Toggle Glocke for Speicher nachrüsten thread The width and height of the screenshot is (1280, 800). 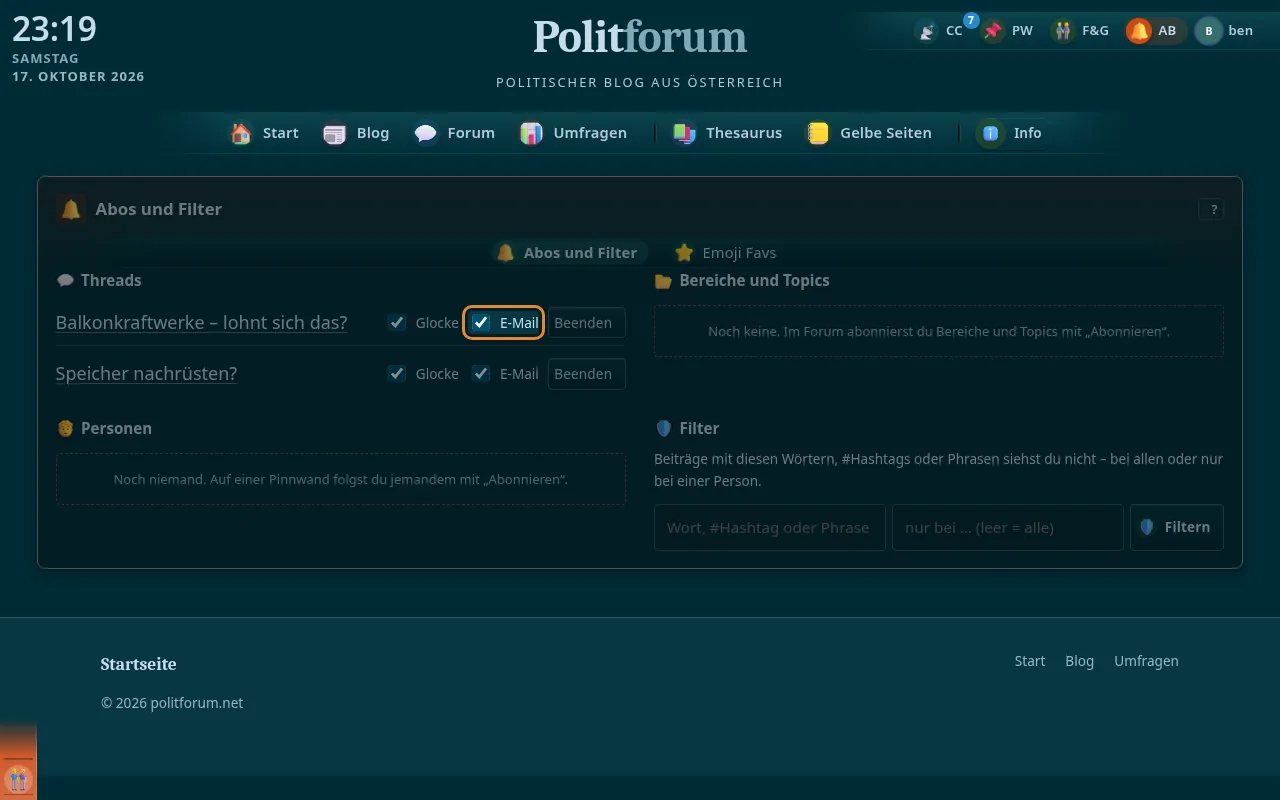tap(397, 374)
